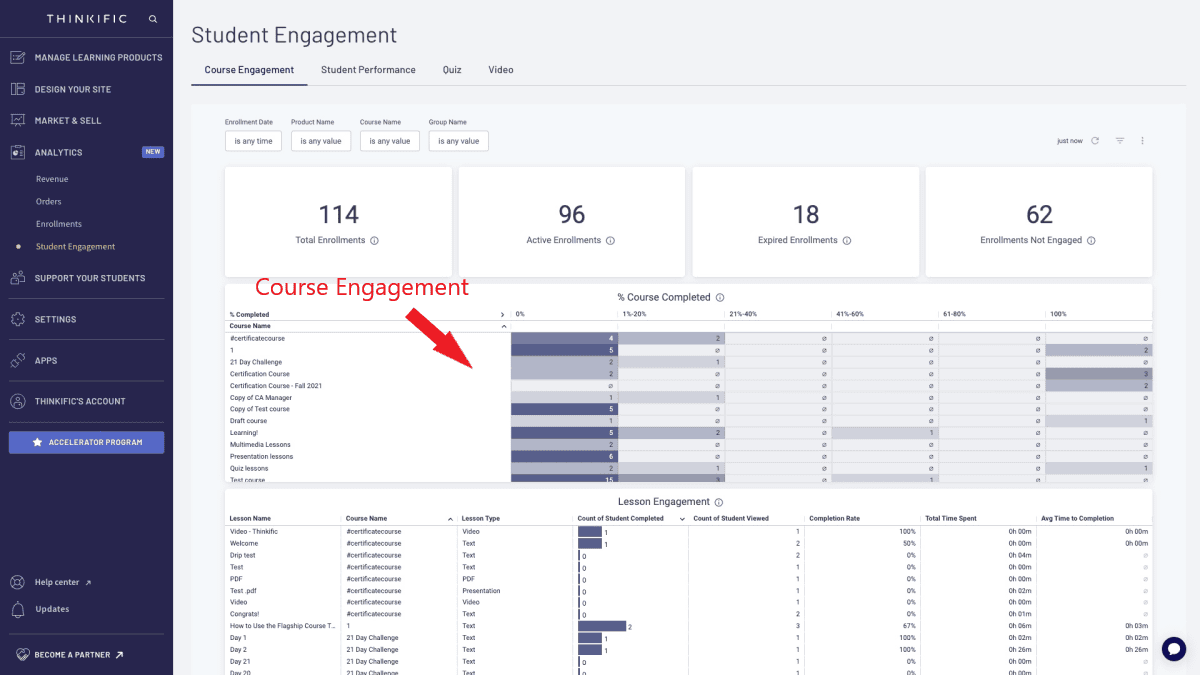
Task: Select 'Certification Course - Fall 2021' row
Action: pyautogui.click(x=276, y=386)
